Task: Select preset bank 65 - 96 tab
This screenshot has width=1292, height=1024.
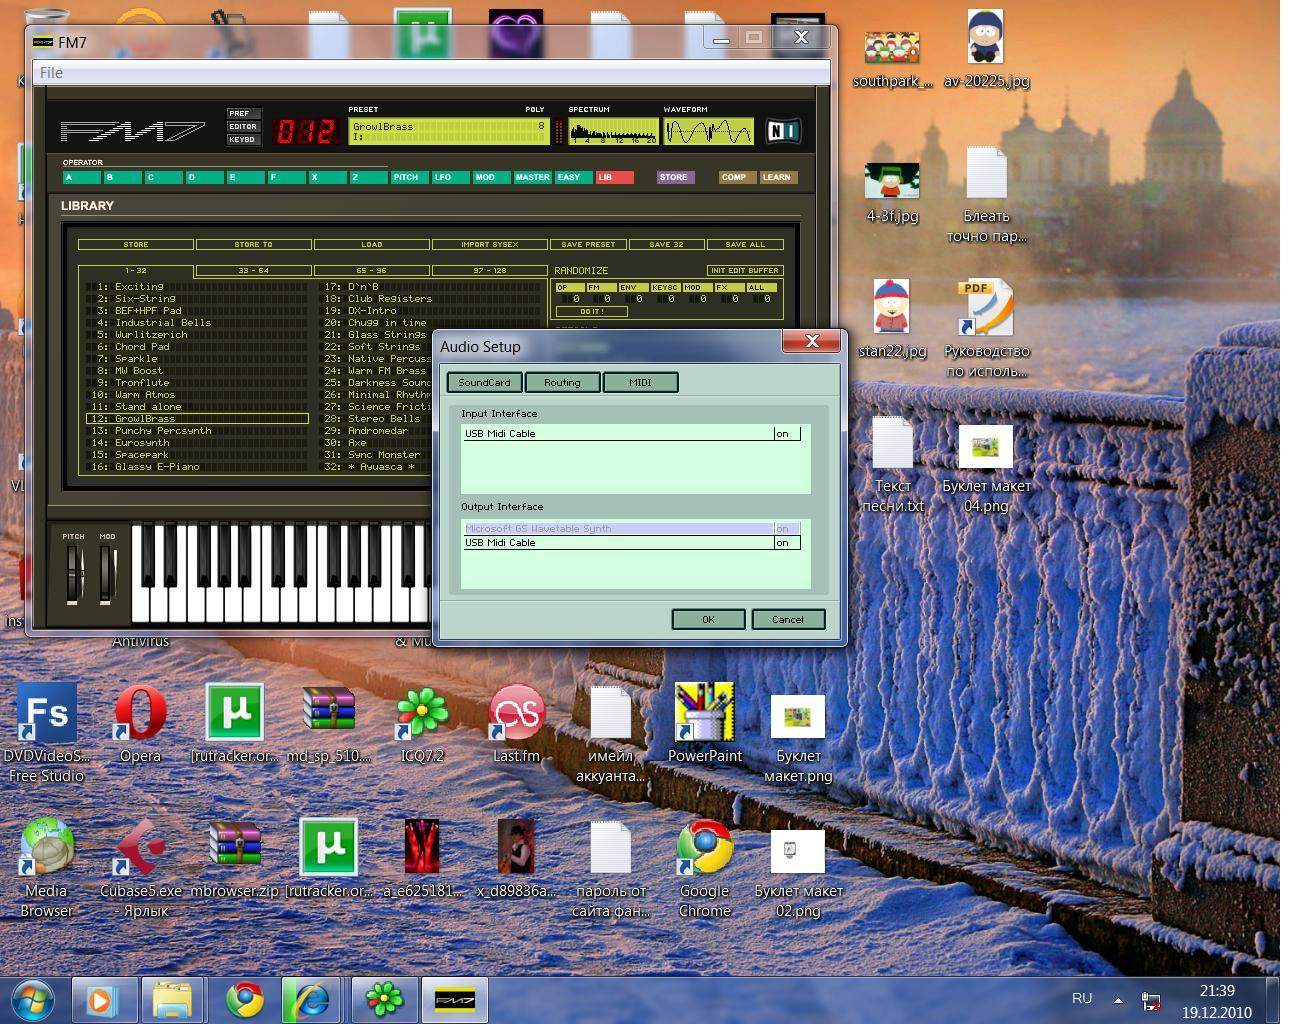Action: click(371, 270)
